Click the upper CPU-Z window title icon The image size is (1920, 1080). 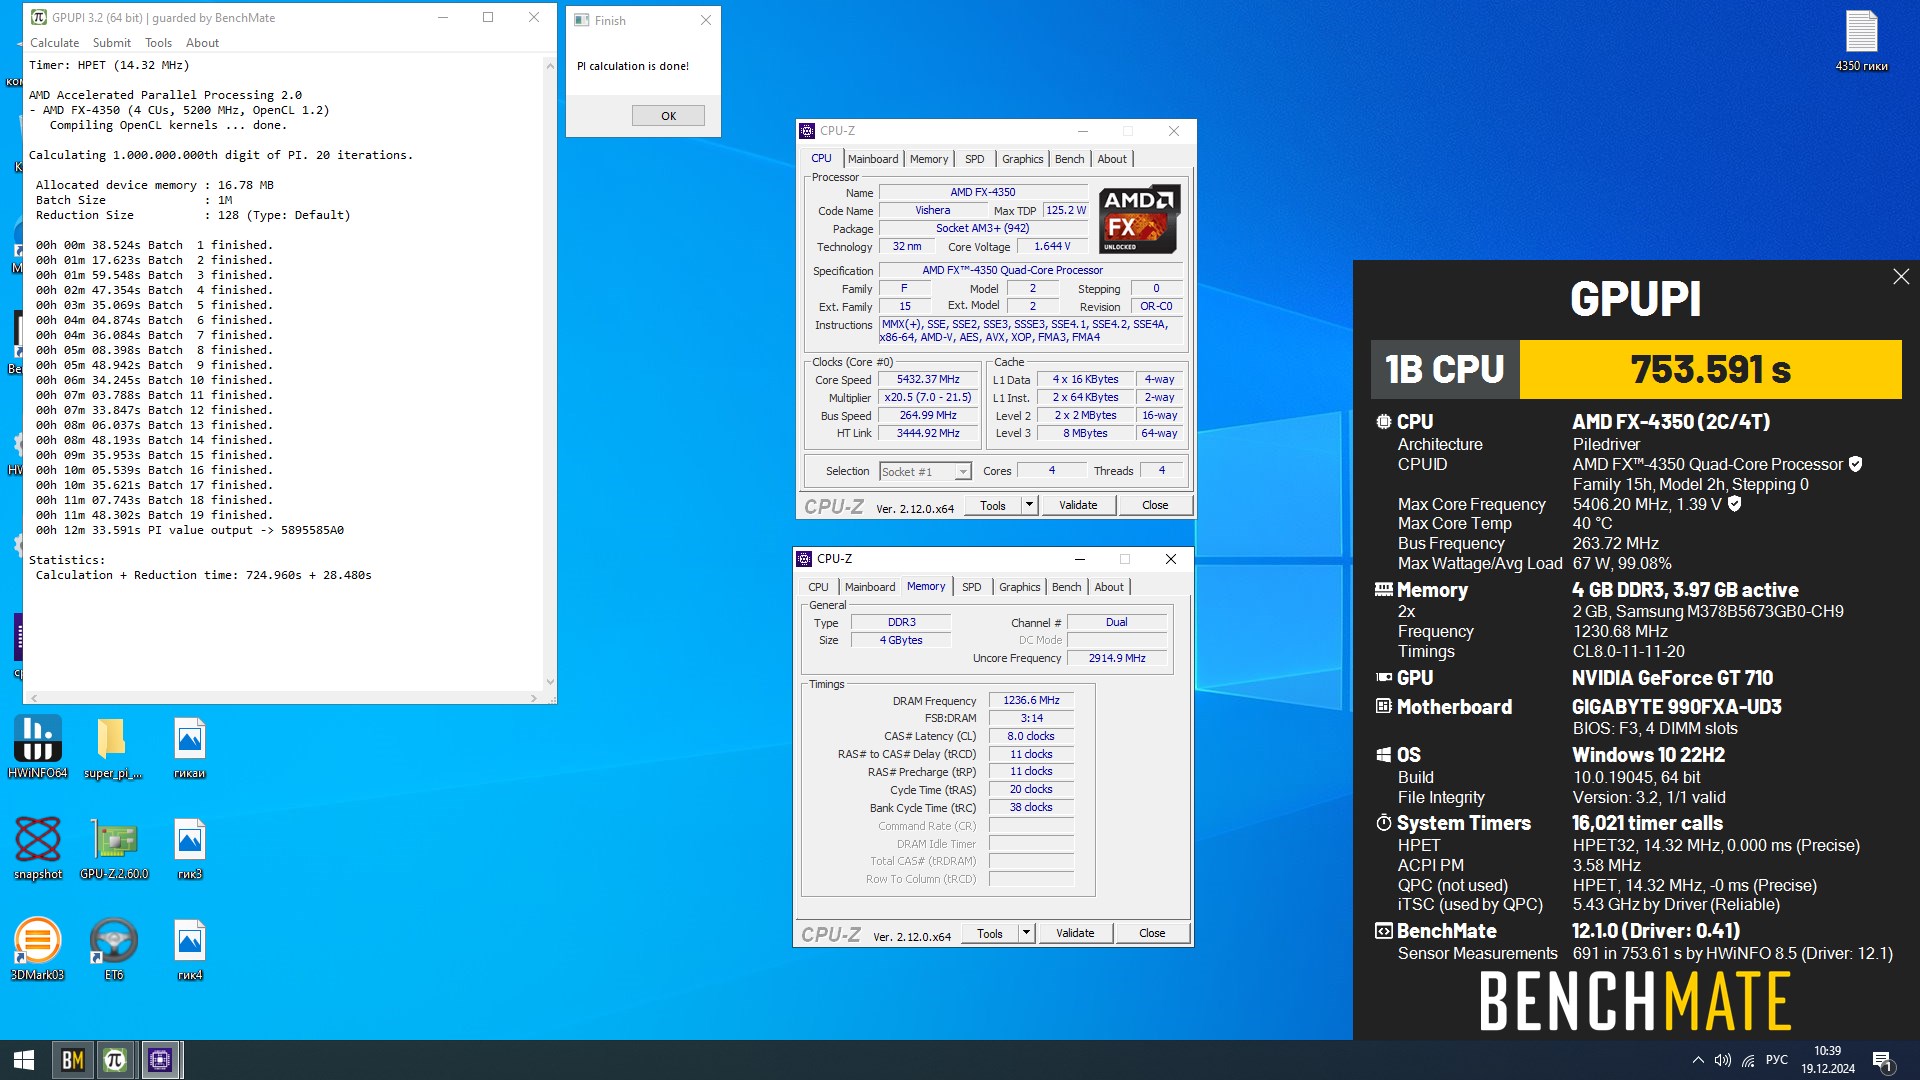pos(807,131)
